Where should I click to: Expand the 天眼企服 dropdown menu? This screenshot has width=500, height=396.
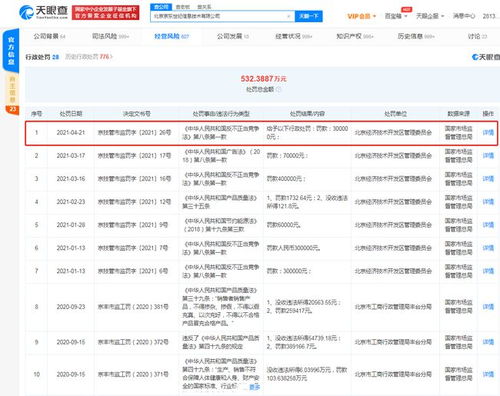pyautogui.click(x=430, y=16)
